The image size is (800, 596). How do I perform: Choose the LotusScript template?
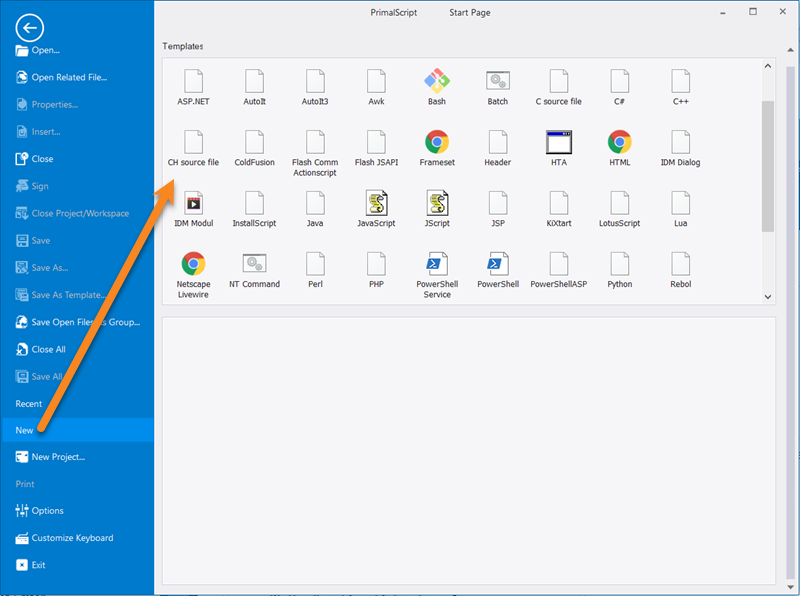click(x=619, y=209)
